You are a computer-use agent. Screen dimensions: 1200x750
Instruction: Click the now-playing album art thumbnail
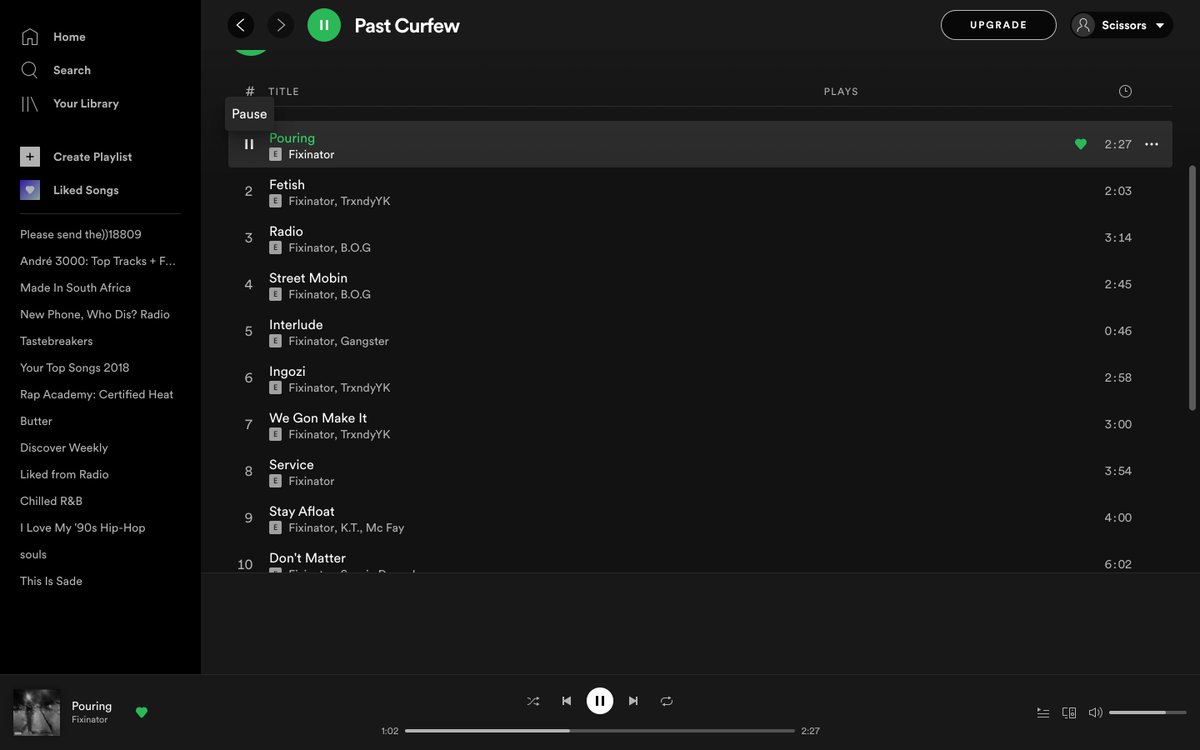[x=36, y=712]
